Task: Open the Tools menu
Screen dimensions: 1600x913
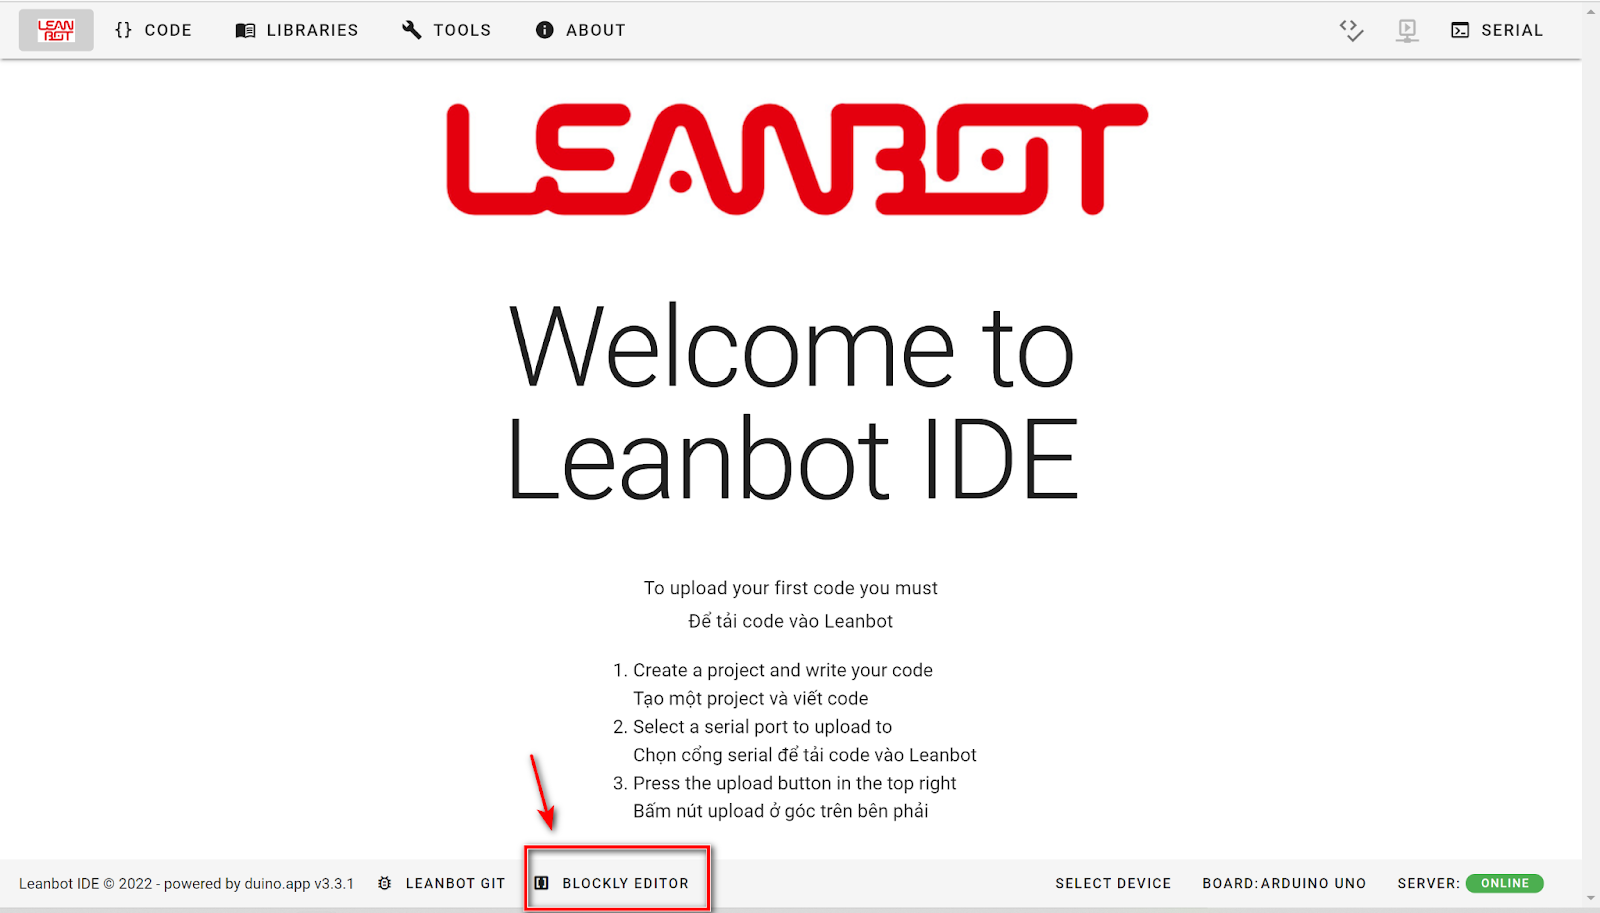Action: tap(447, 30)
